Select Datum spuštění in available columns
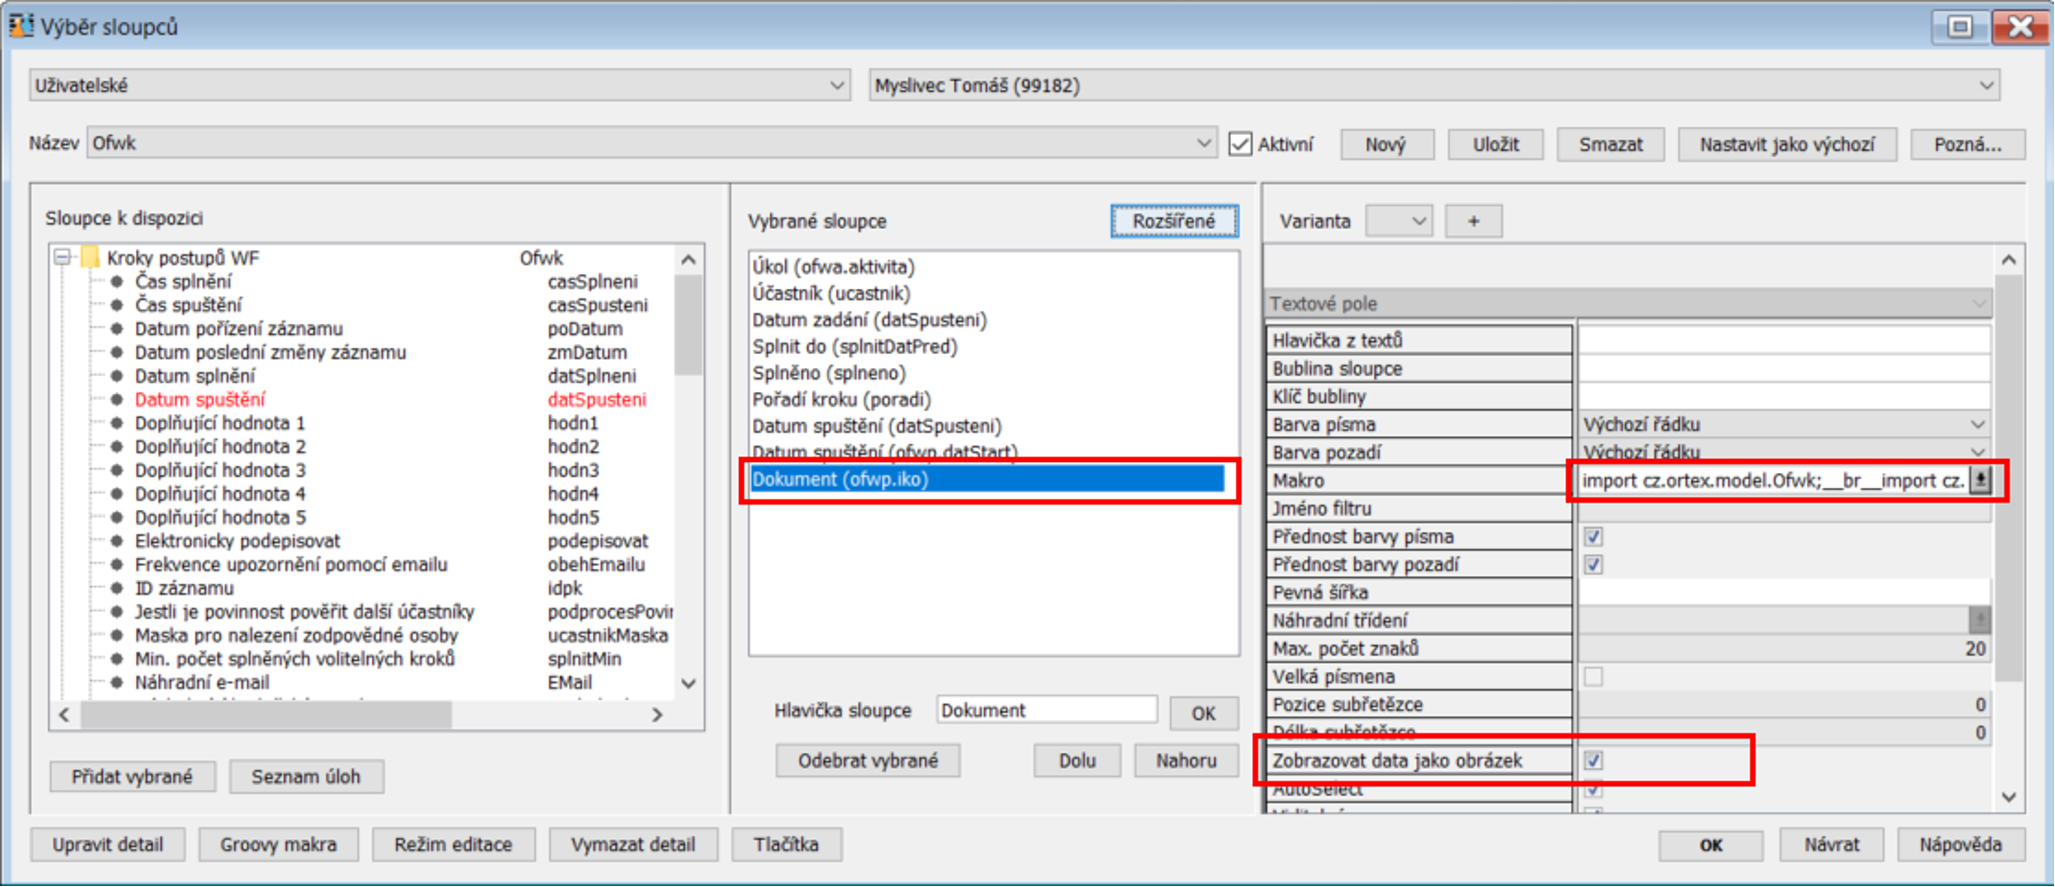 click(x=200, y=400)
